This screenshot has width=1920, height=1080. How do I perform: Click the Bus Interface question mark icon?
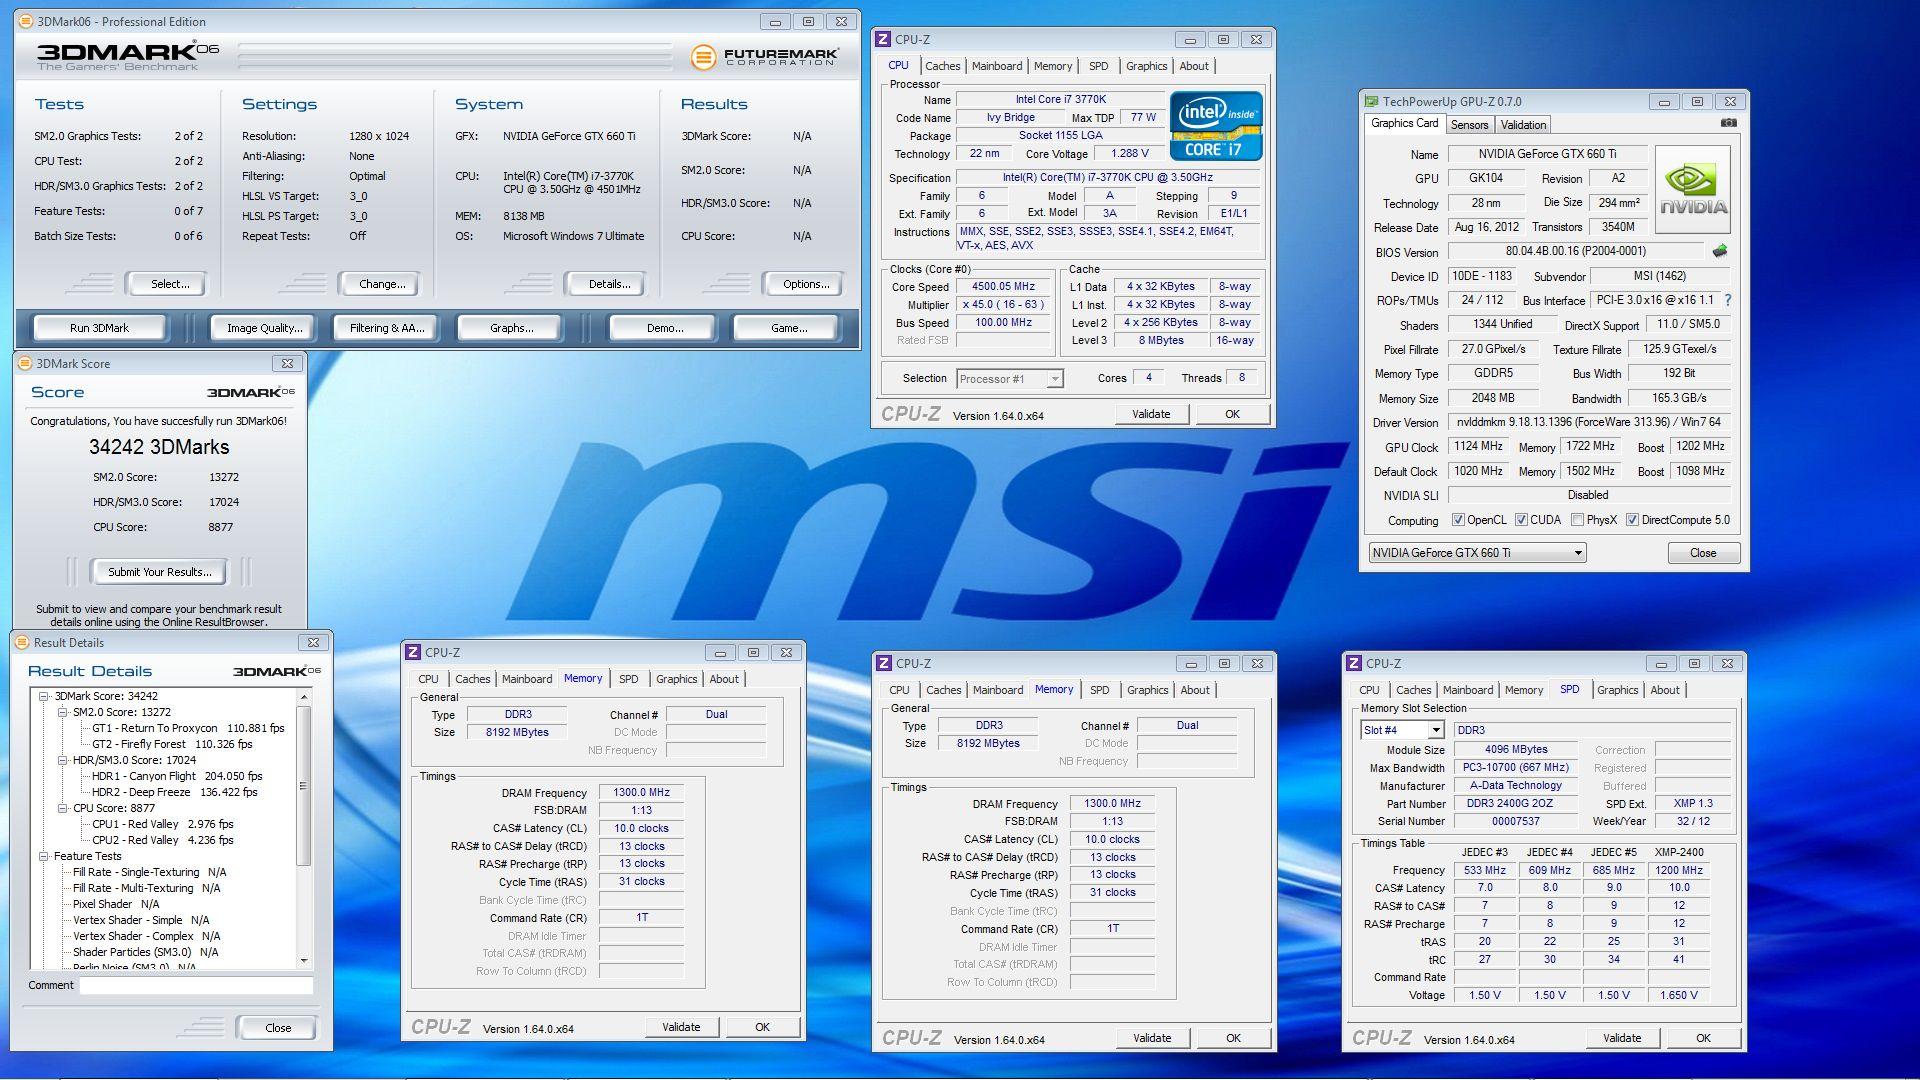coord(1728,300)
